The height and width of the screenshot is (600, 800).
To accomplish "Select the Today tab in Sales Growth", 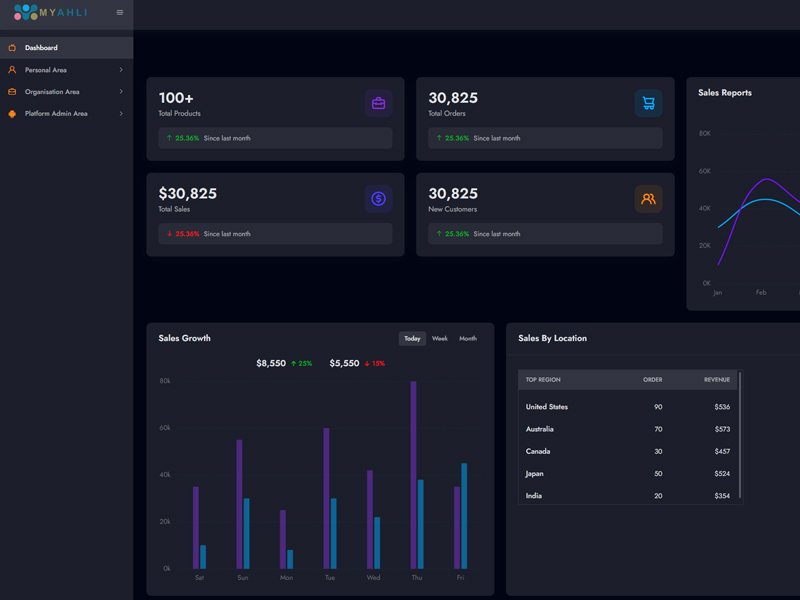I will point(412,339).
